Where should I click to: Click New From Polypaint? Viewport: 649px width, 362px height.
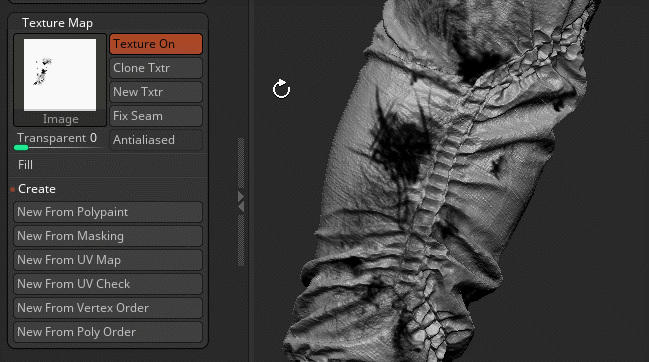point(108,212)
